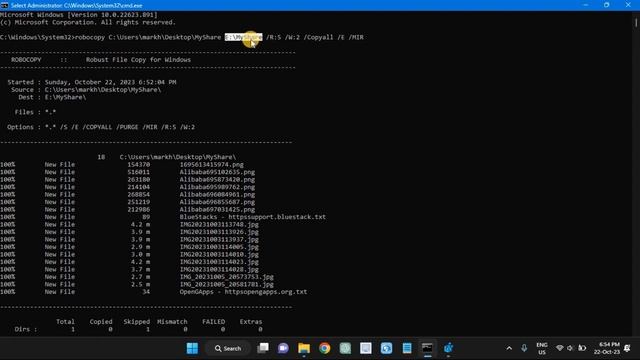Click file name IMG20231003114005.jpg
The height and width of the screenshot is (360, 640).
pos(219,247)
